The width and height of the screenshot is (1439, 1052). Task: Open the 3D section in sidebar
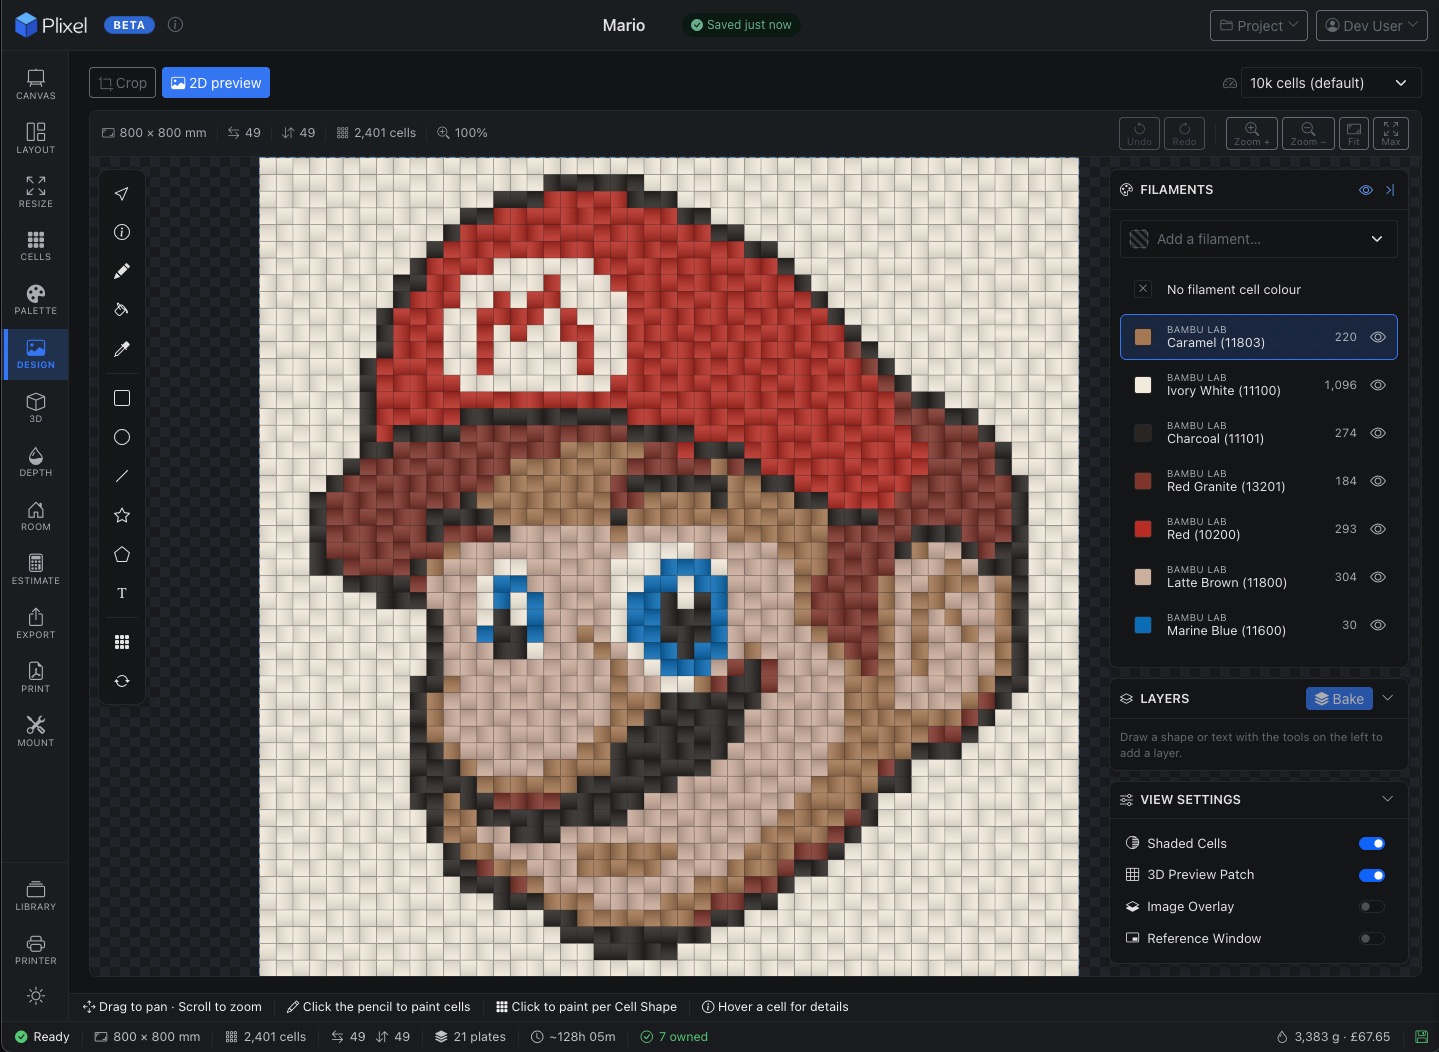(36, 408)
